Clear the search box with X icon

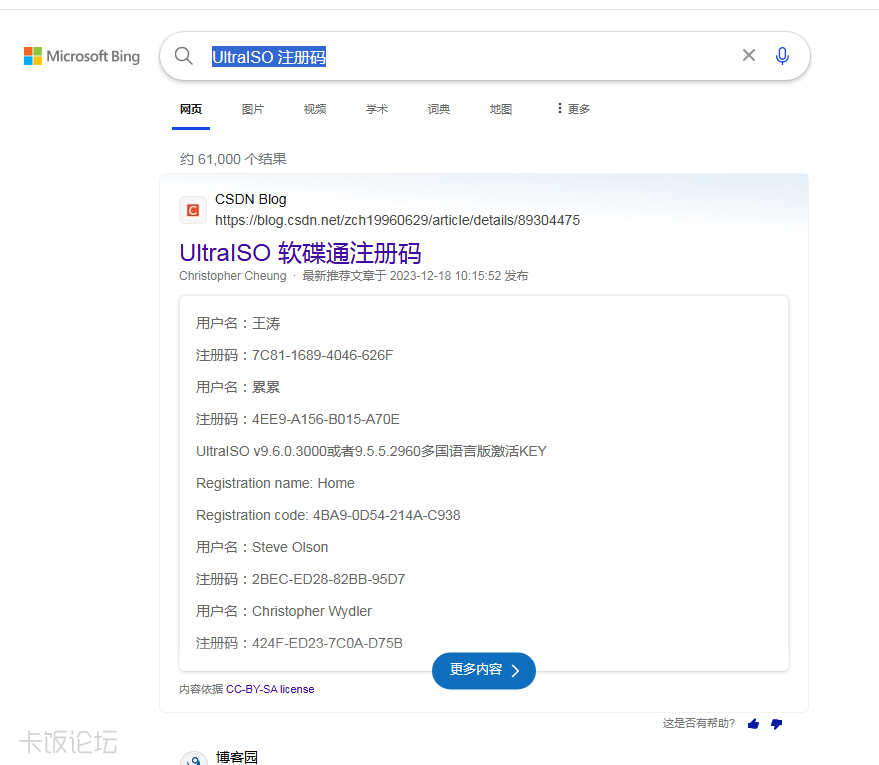click(748, 56)
